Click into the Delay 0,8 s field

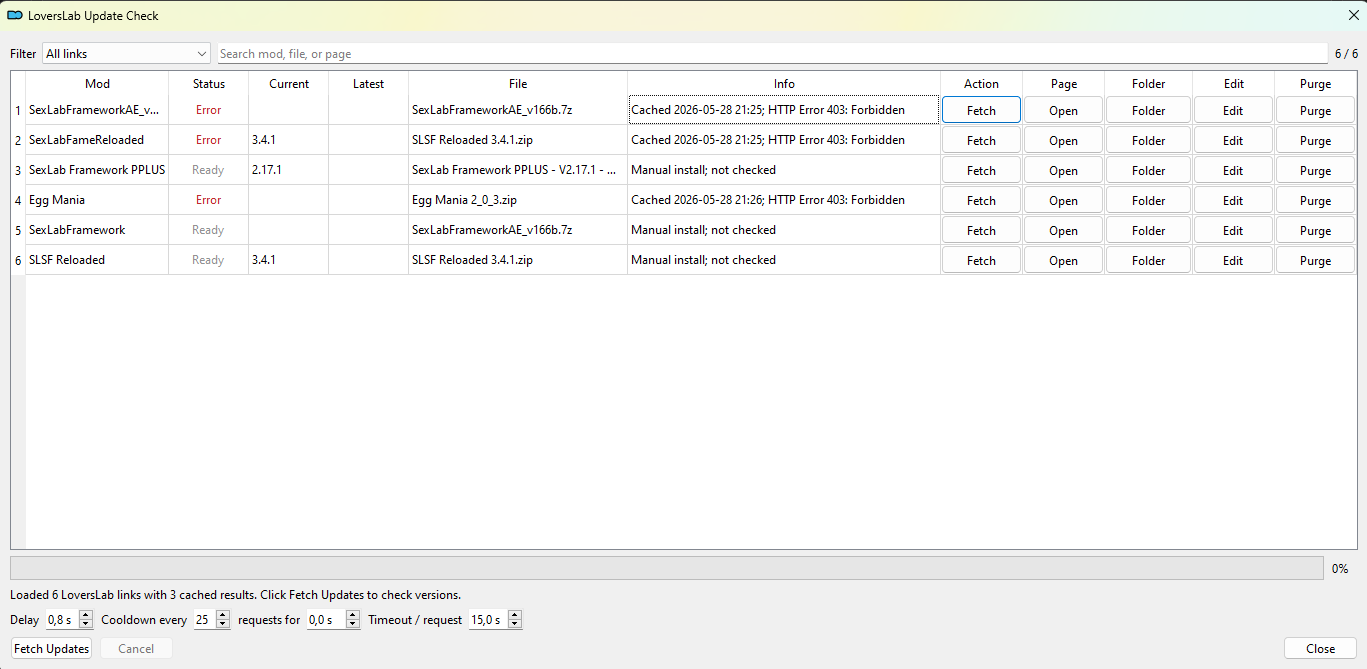(61, 620)
